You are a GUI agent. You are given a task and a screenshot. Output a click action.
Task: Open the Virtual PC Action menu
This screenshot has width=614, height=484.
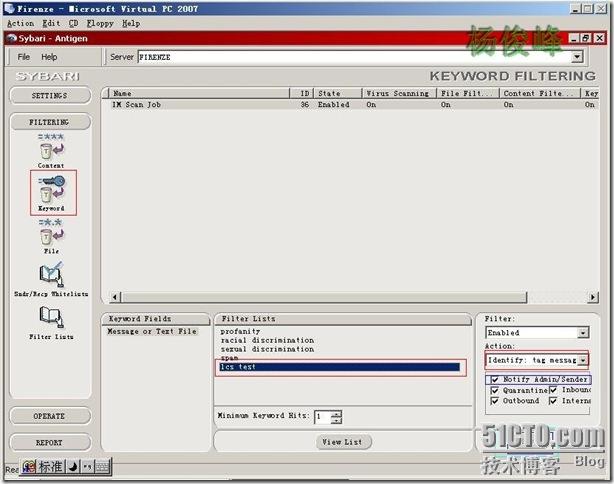click(x=20, y=23)
